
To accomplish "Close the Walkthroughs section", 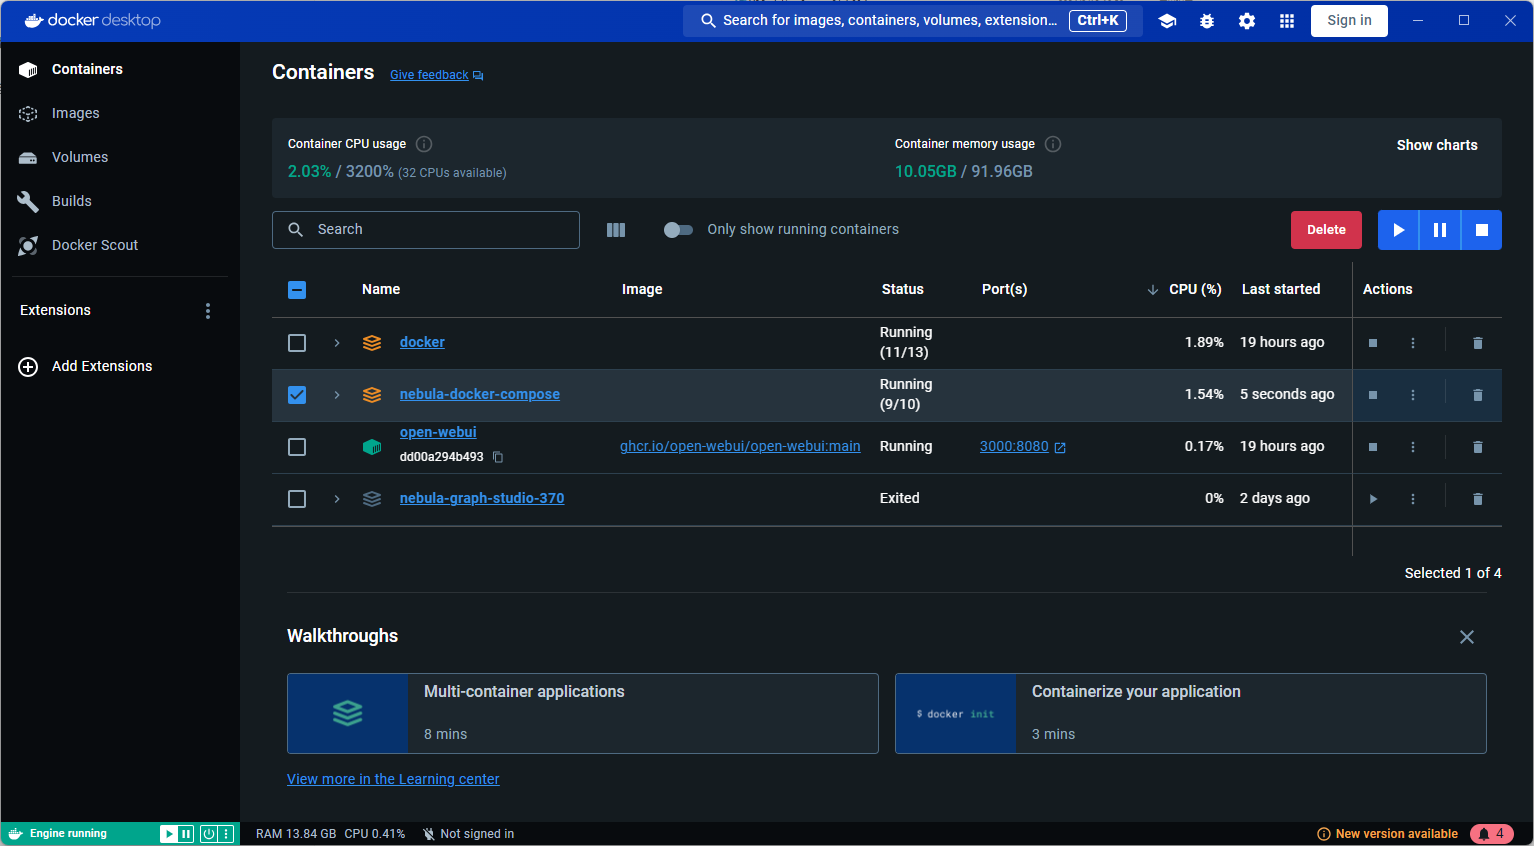I will click(x=1467, y=637).
